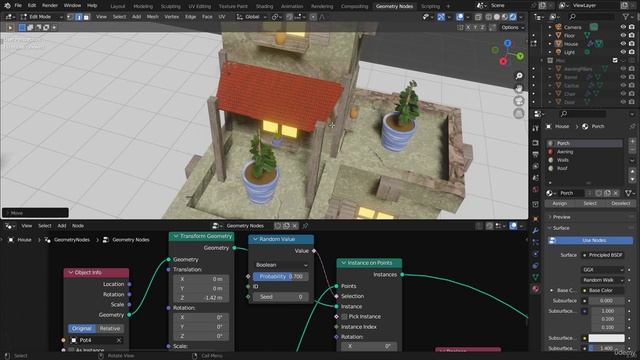This screenshot has height=360, width=640.
Task: Click the red X axis gizmo
Action: tap(503, 62)
